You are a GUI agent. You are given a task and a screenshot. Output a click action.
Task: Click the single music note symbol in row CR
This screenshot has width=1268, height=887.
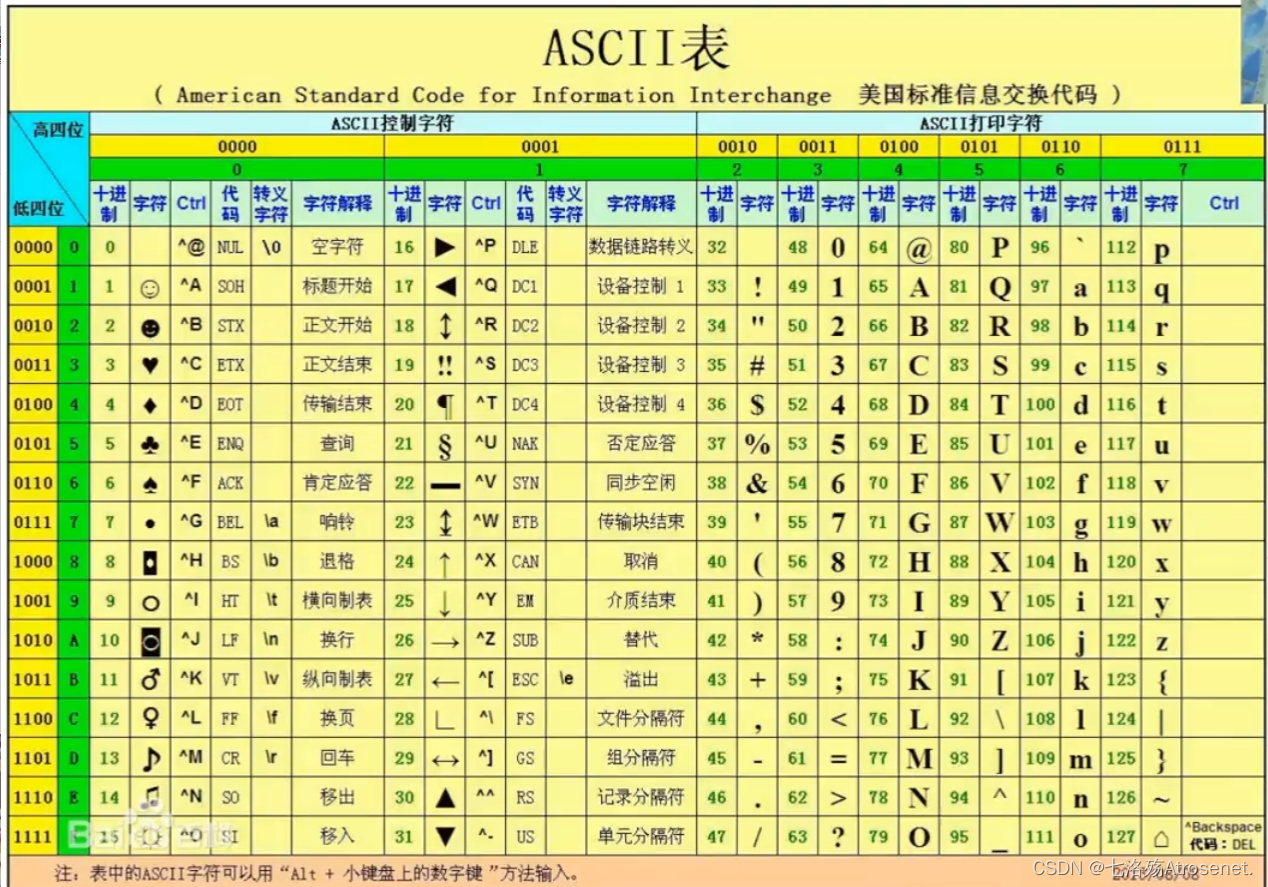pyautogui.click(x=151, y=758)
